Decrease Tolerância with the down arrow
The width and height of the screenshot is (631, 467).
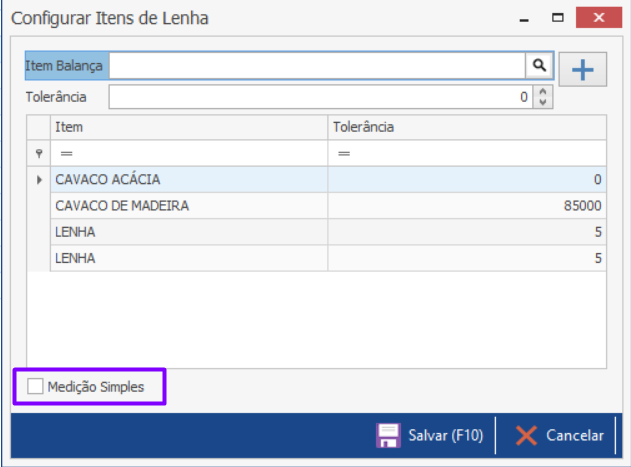pos(542,102)
